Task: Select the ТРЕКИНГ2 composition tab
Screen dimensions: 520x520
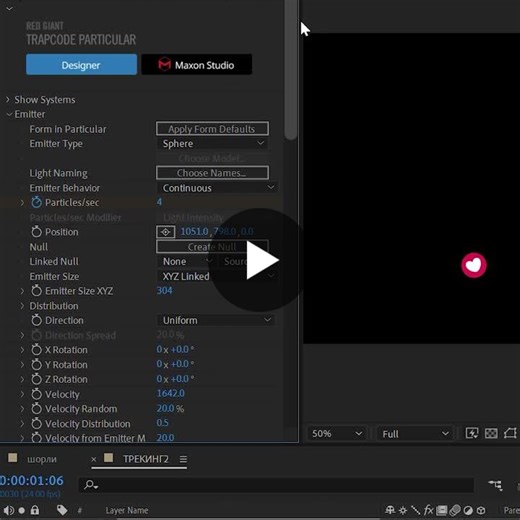Action: click(146, 459)
